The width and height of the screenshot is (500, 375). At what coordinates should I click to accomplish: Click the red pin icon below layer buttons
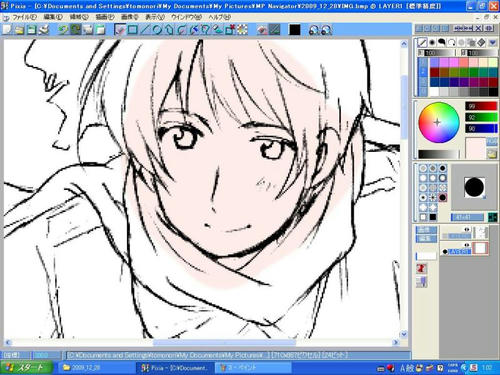(x=421, y=268)
